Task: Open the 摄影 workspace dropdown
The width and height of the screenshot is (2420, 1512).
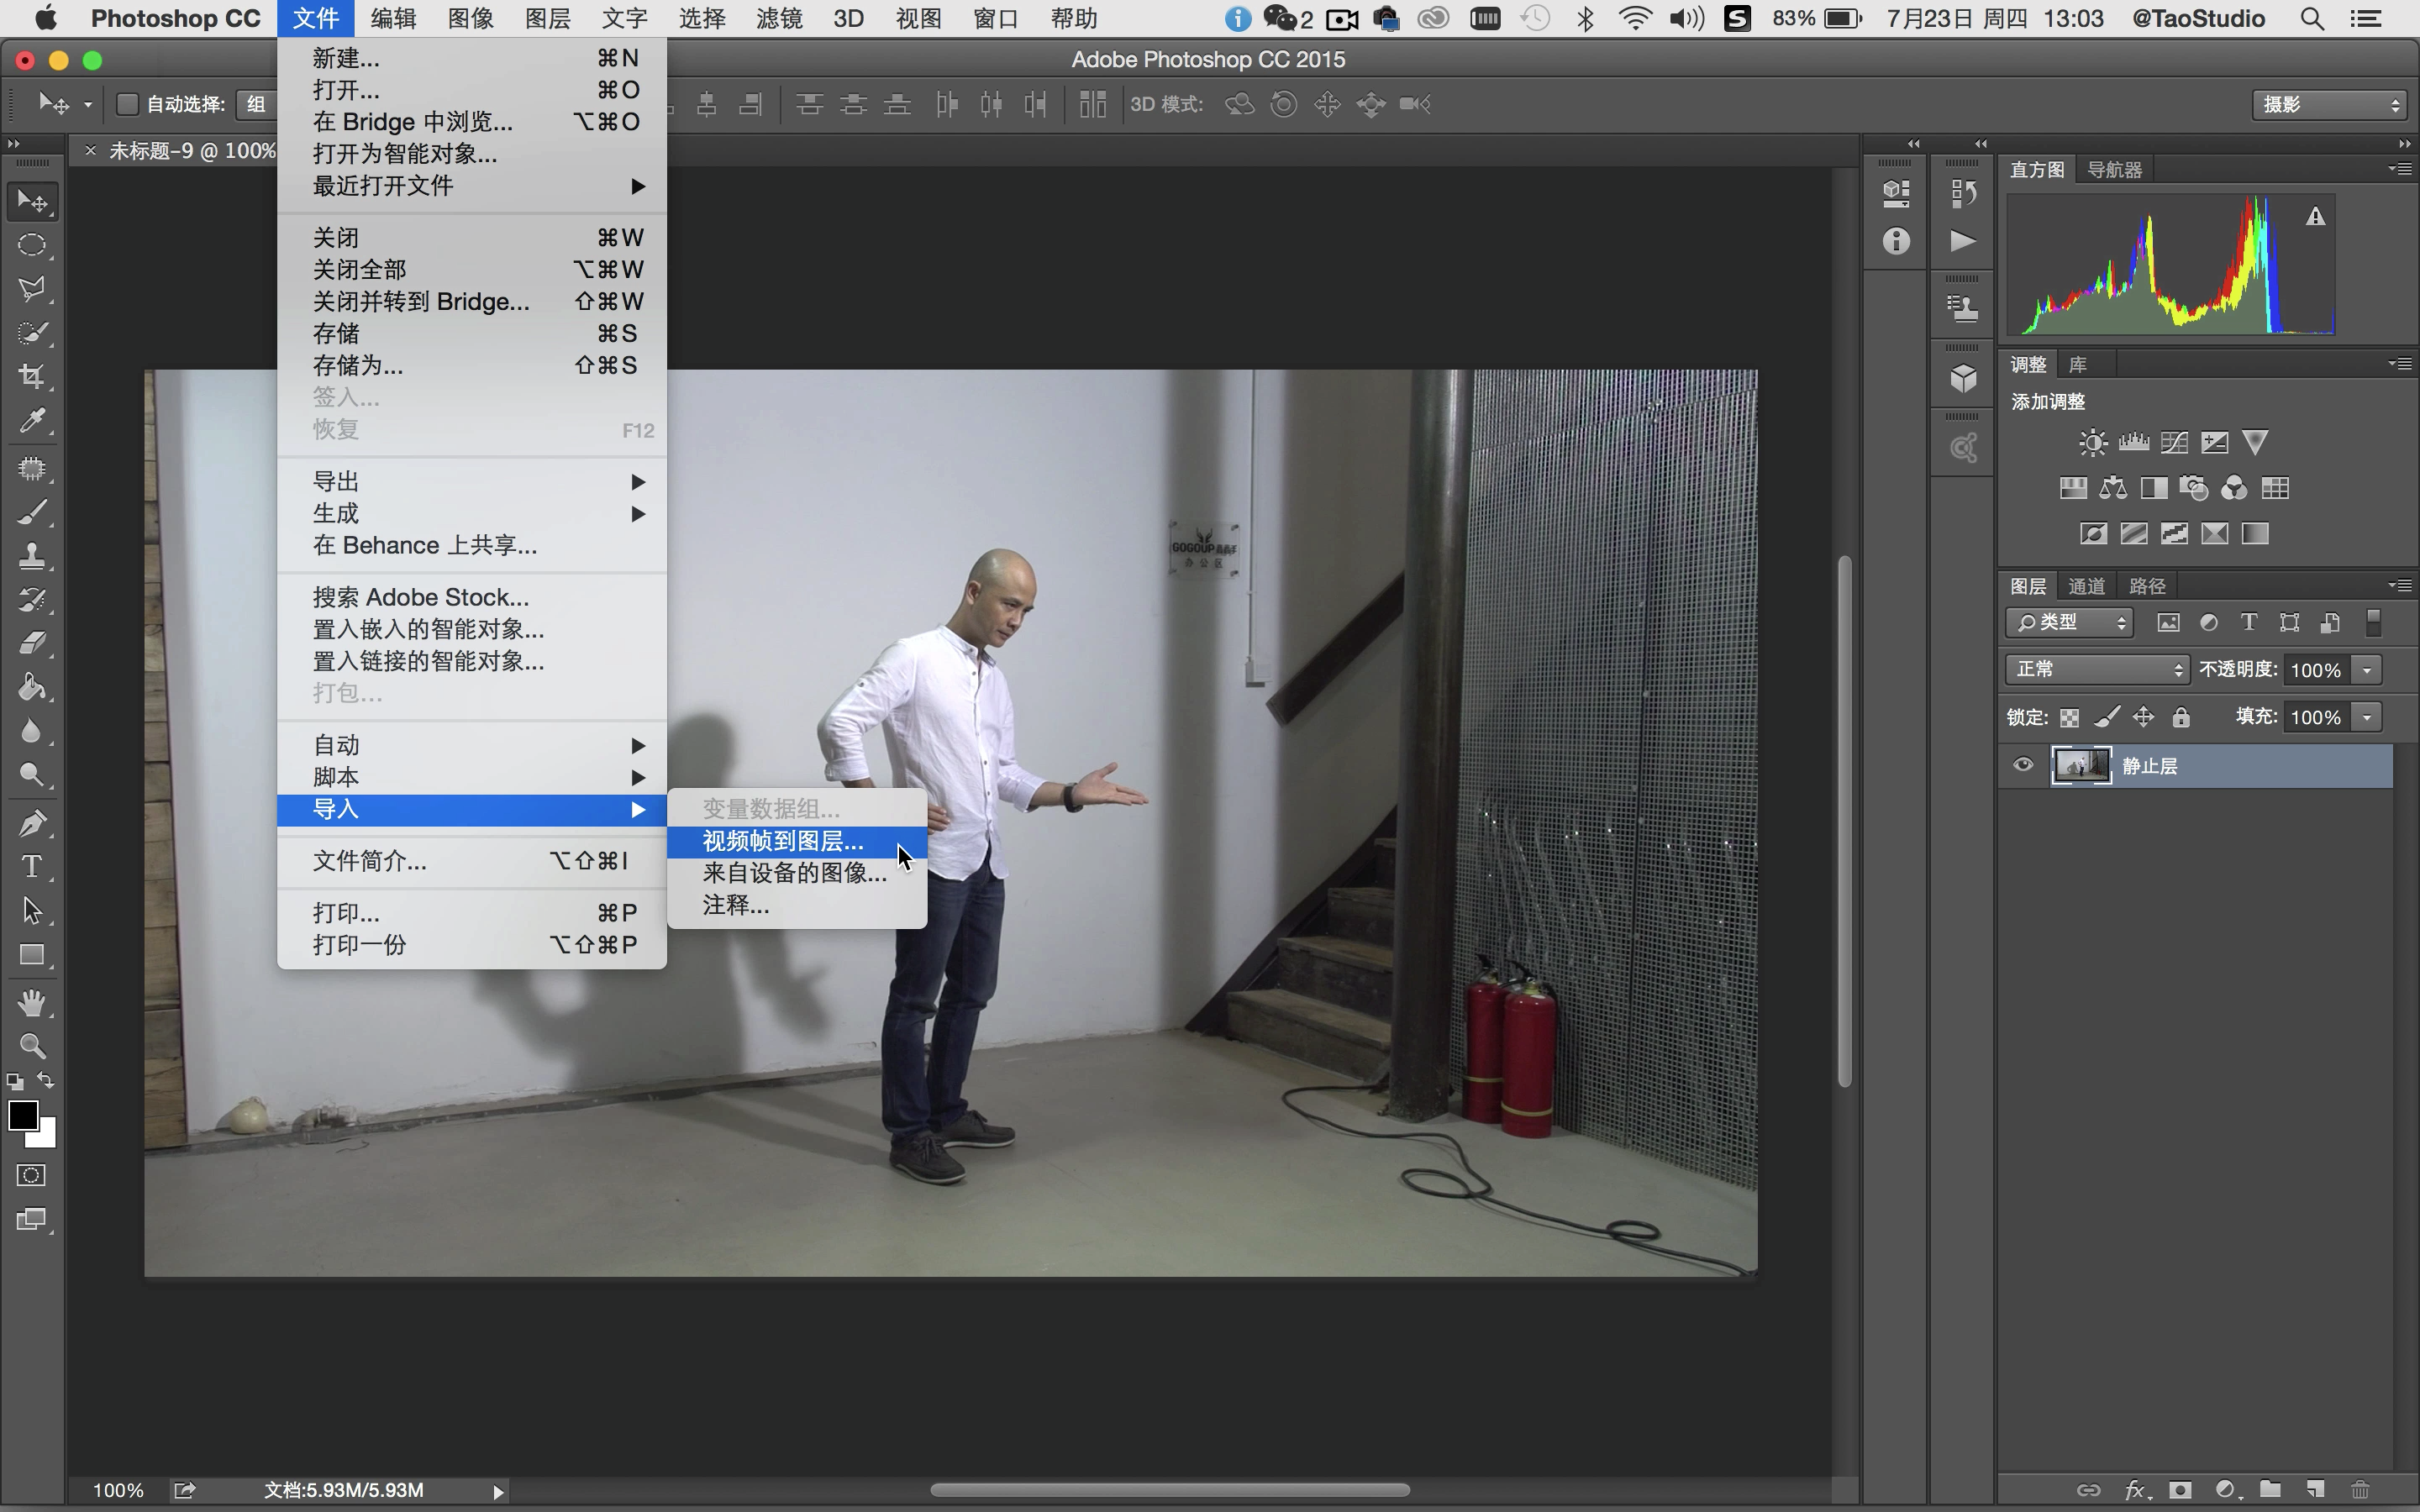Action: [x=2328, y=104]
